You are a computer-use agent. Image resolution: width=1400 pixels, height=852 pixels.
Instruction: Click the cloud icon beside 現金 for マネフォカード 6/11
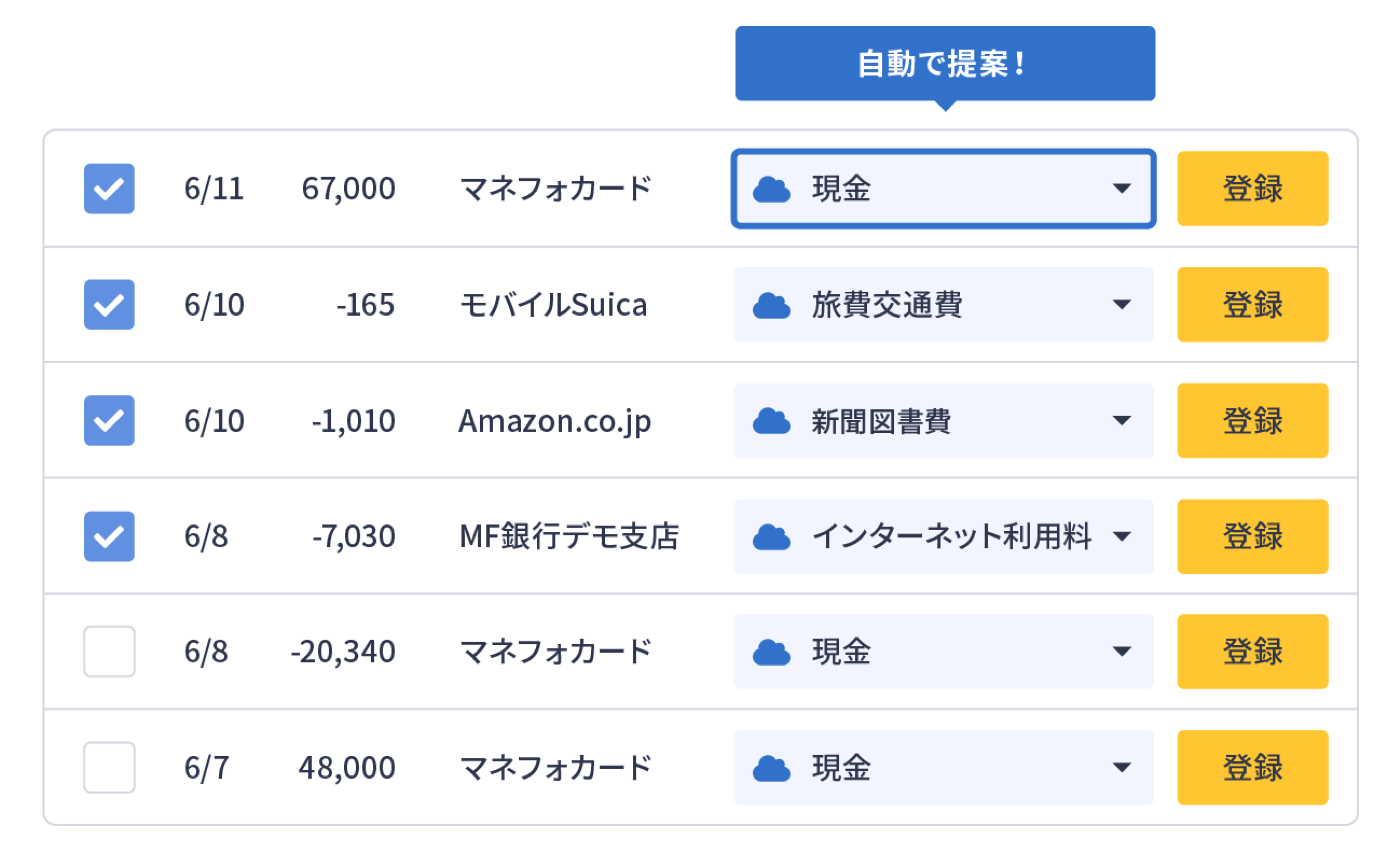click(770, 188)
